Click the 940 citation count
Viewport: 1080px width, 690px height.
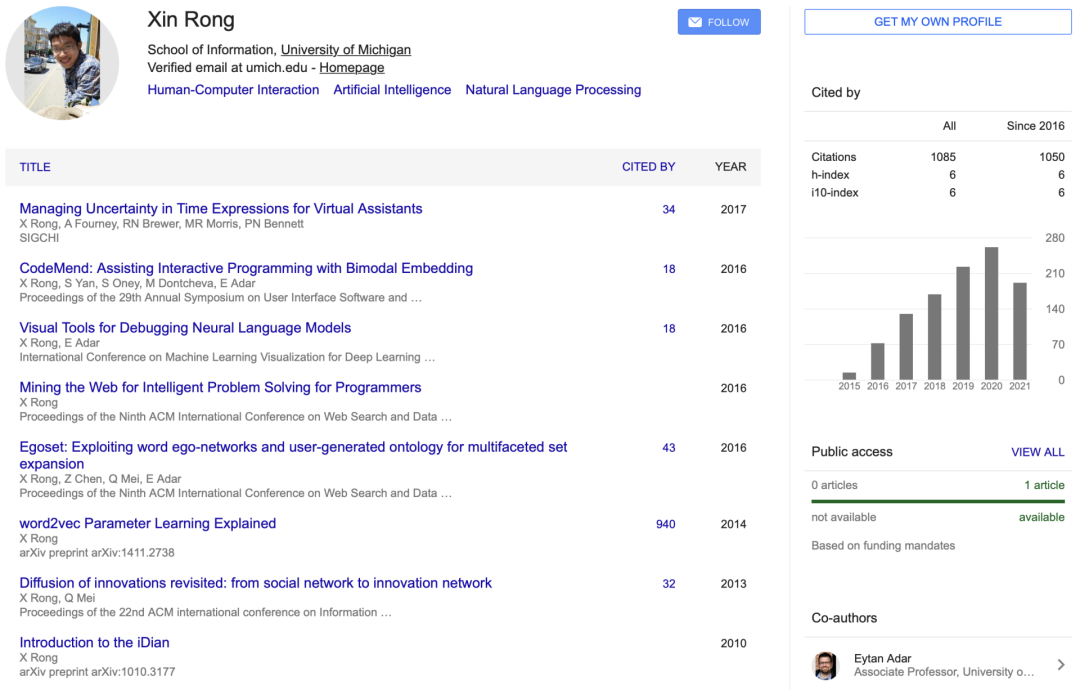click(665, 524)
